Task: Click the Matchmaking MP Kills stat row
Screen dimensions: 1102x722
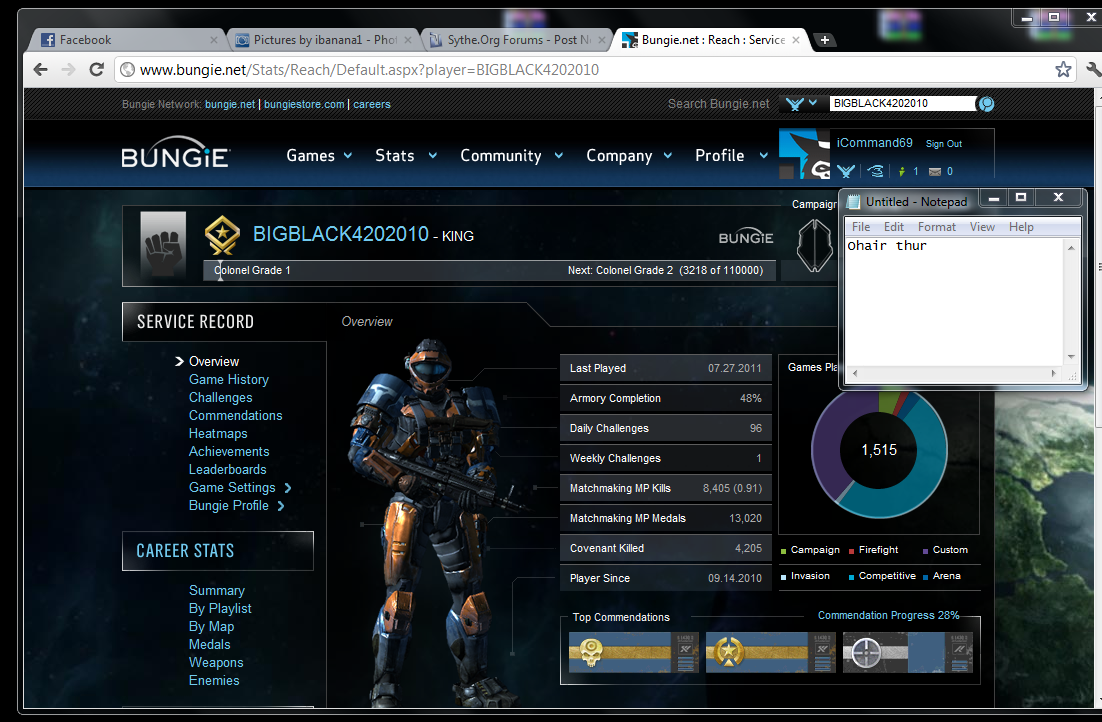Action: tap(666, 488)
